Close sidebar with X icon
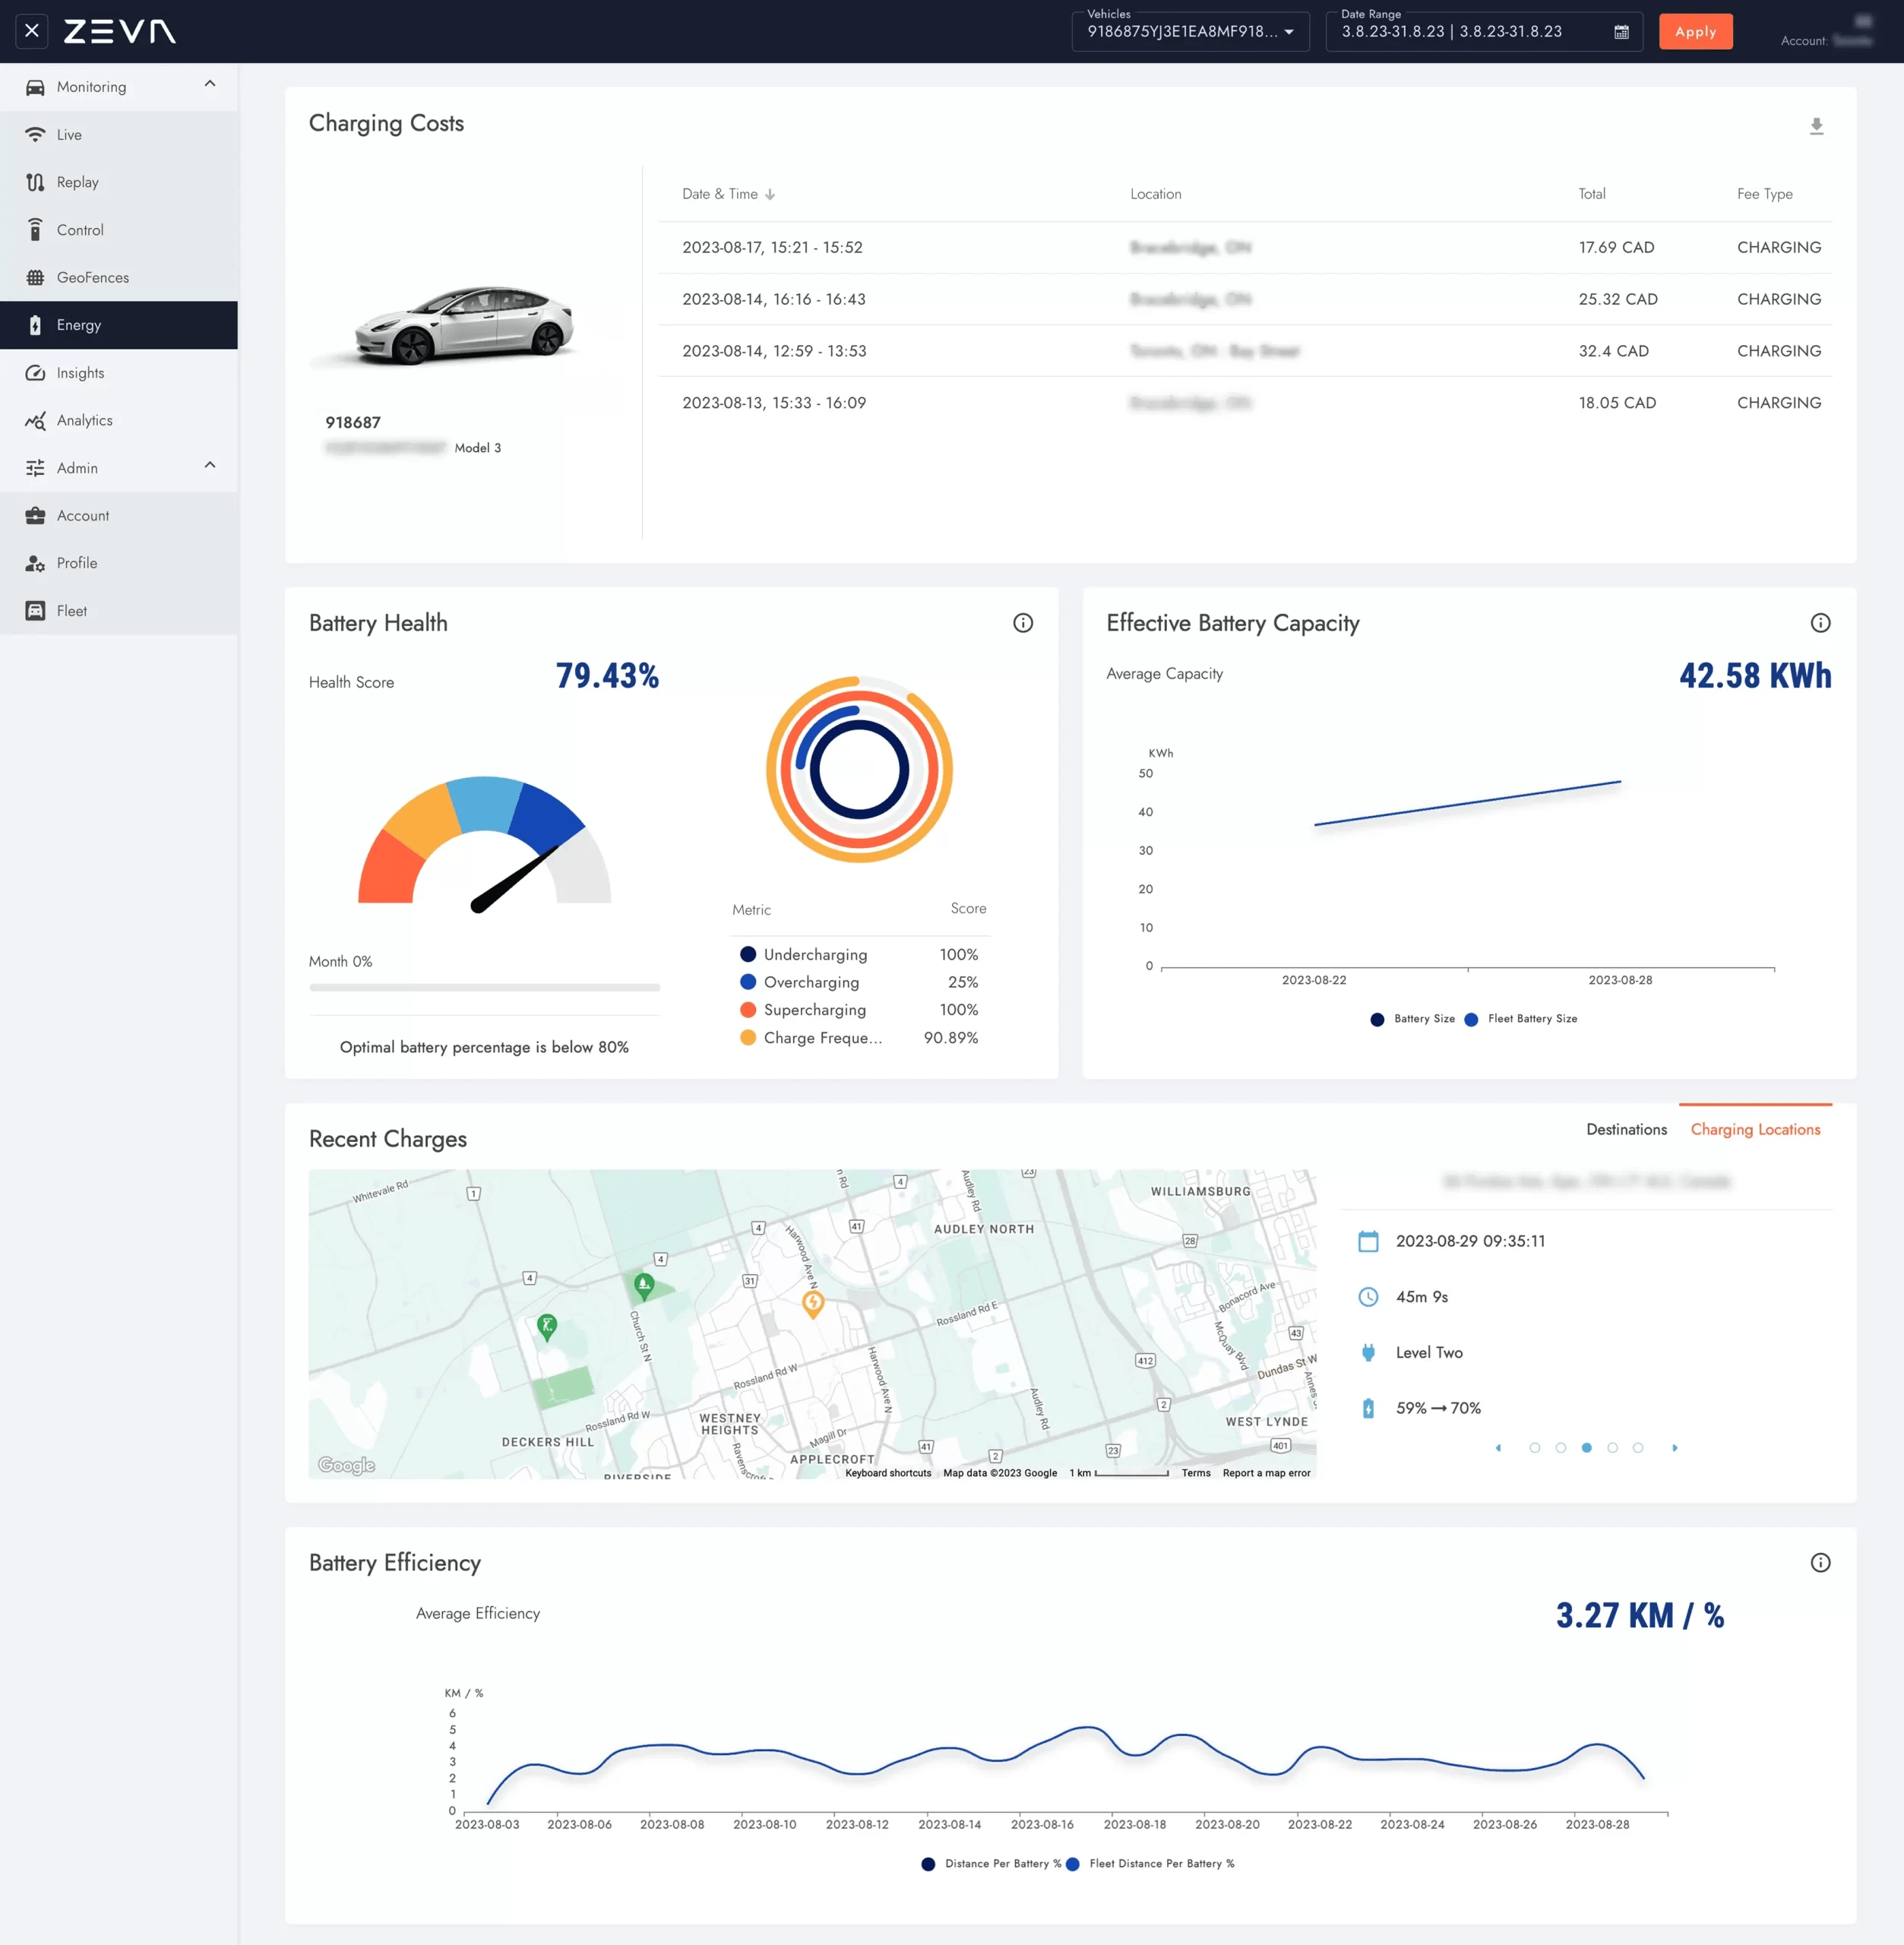1904x1945 pixels. 32,31
